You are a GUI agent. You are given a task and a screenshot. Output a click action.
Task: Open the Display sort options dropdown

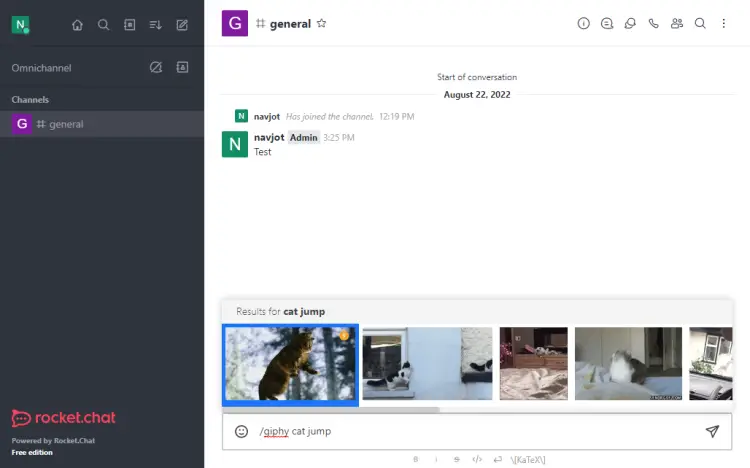point(155,25)
